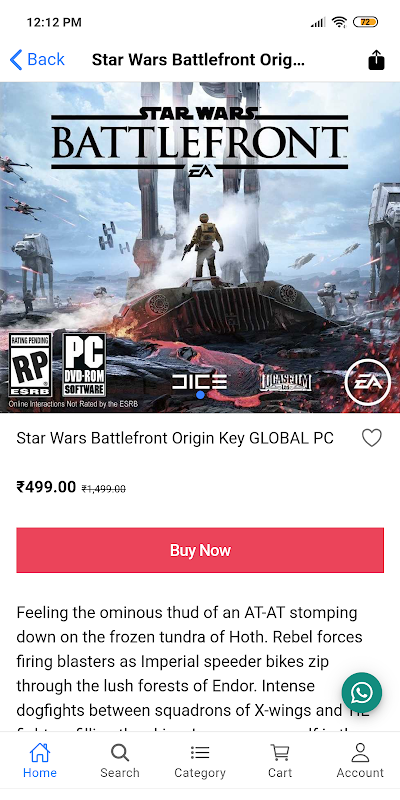The width and height of the screenshot is (400, 800).
Task: Tap the Star Wars Battlefront cover image
Action: click(x=200, y=247)
